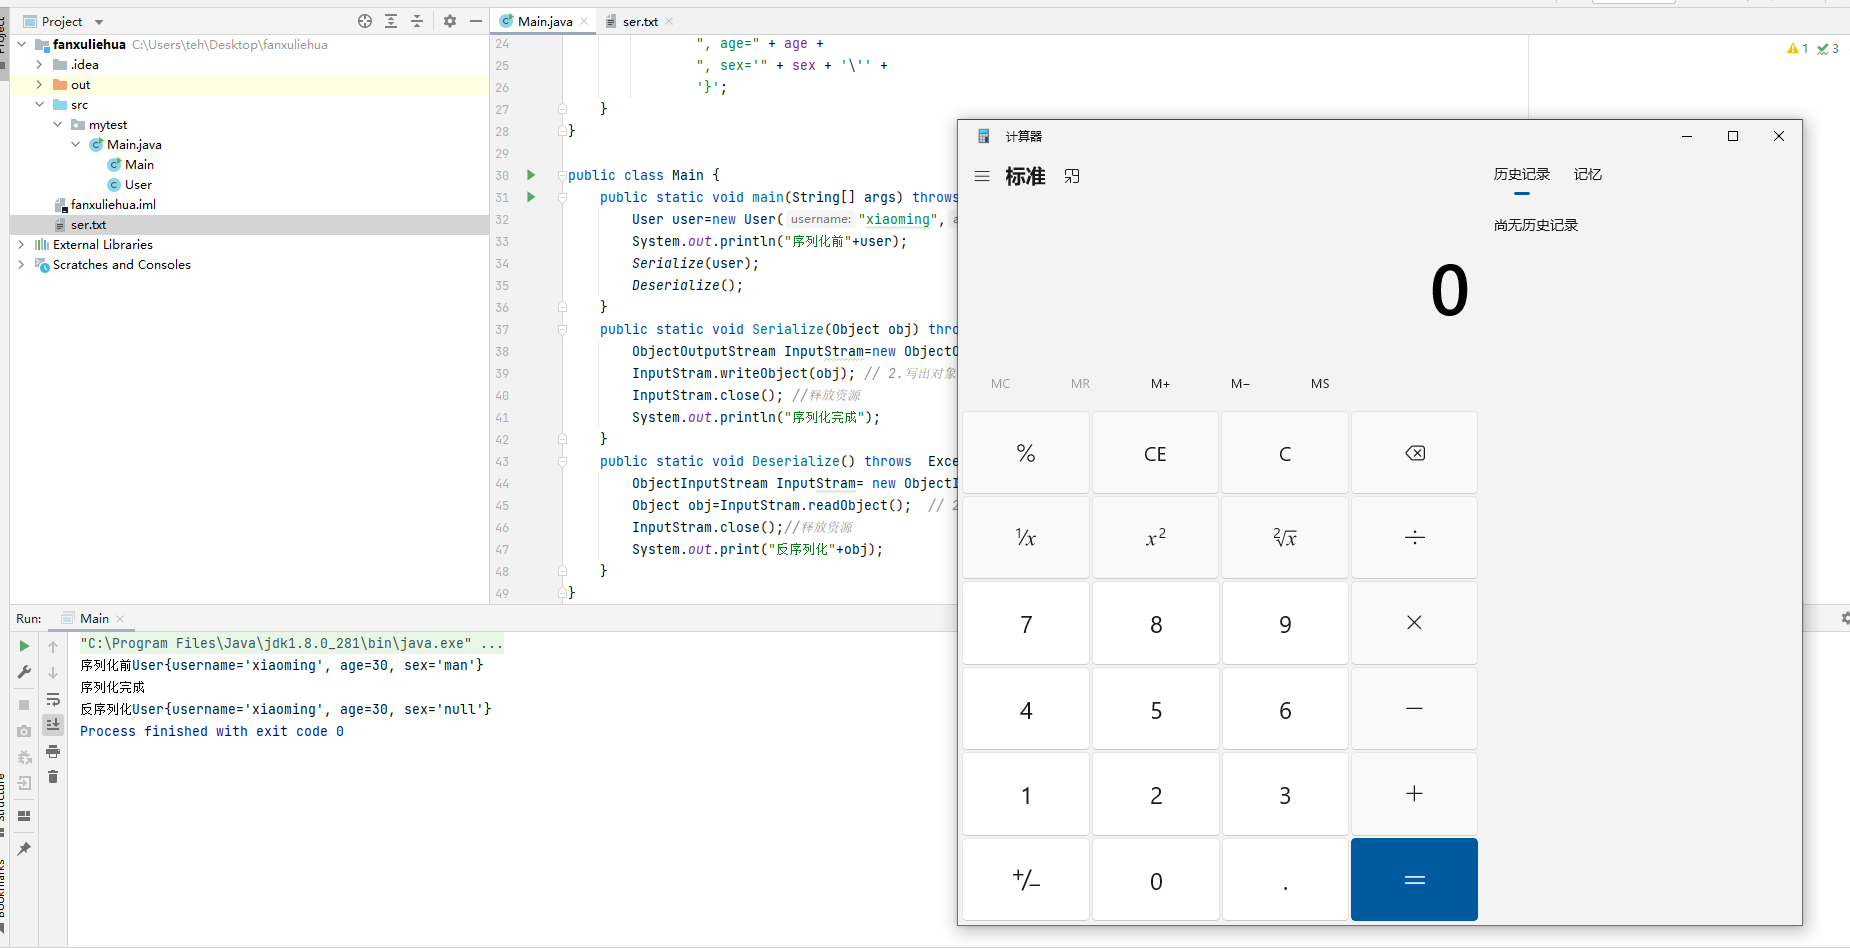Click the square root key

click(1285, 538)
